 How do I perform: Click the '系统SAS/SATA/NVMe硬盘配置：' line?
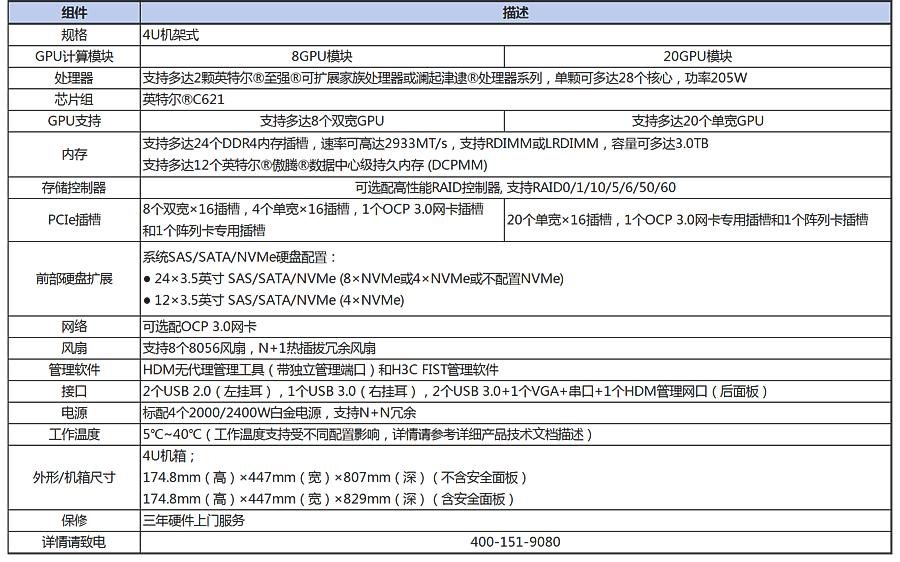(x=240, y=257)
